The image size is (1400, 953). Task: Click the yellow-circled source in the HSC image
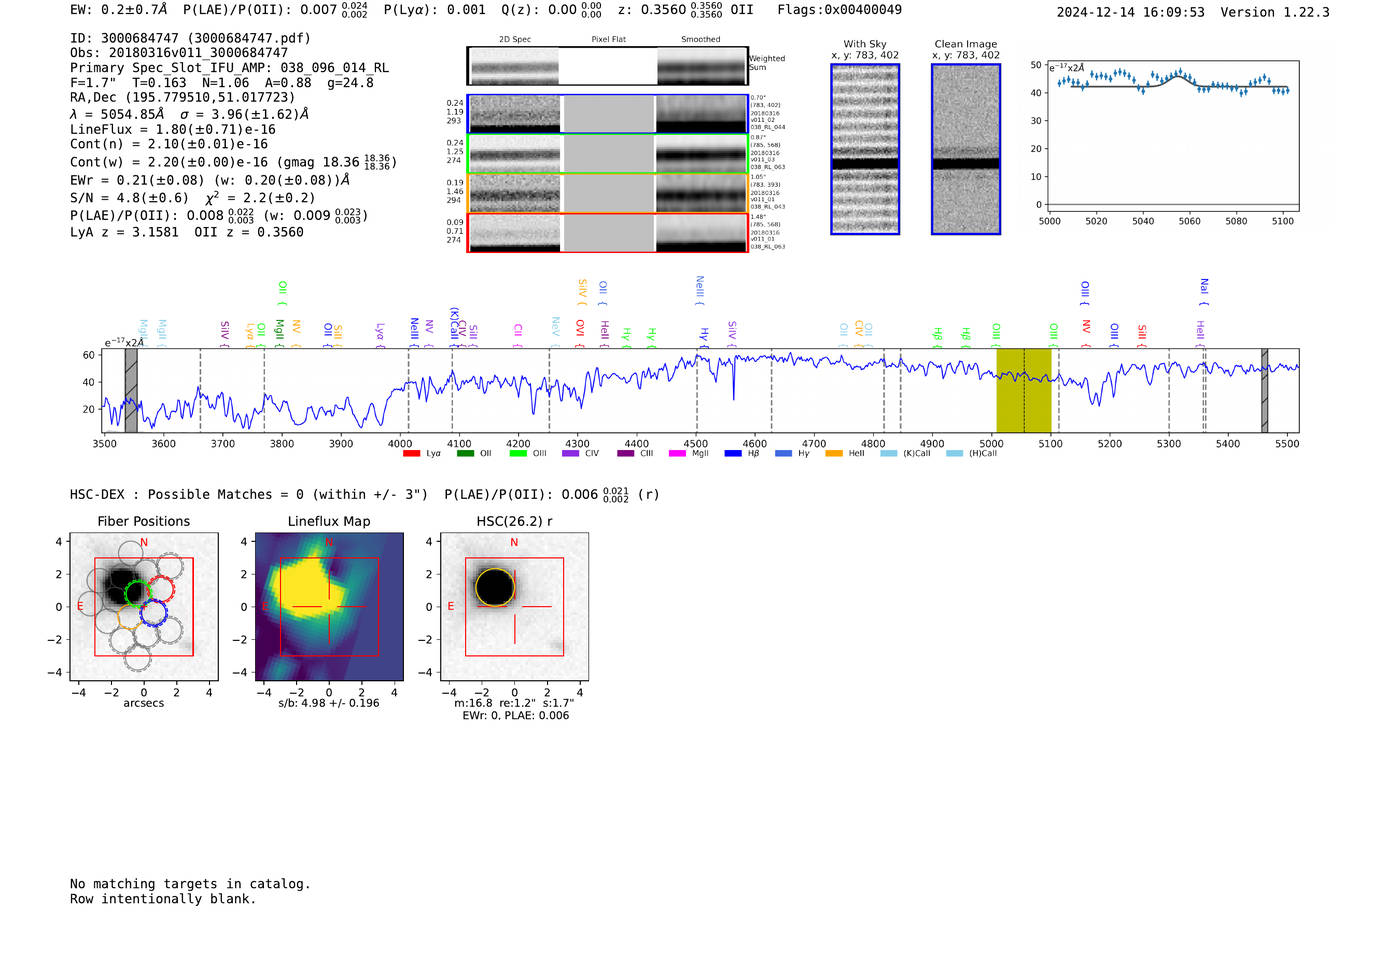(495, 587)
